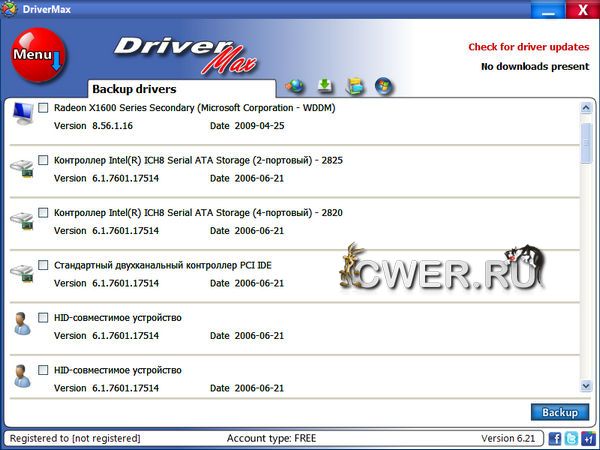This screenshot has width=600, height=450.
Task: Click the Google +1 icon
Action: 587,438
